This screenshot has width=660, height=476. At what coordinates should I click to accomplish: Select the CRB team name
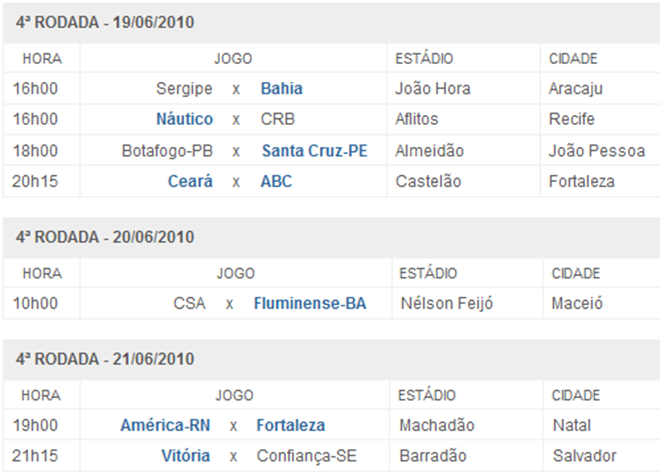[277, 119]
